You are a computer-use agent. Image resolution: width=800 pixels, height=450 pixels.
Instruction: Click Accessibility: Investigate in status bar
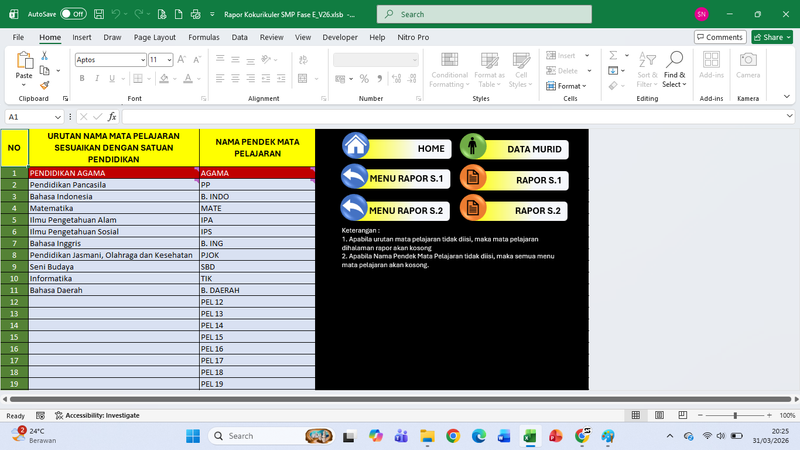pos(97,415)
